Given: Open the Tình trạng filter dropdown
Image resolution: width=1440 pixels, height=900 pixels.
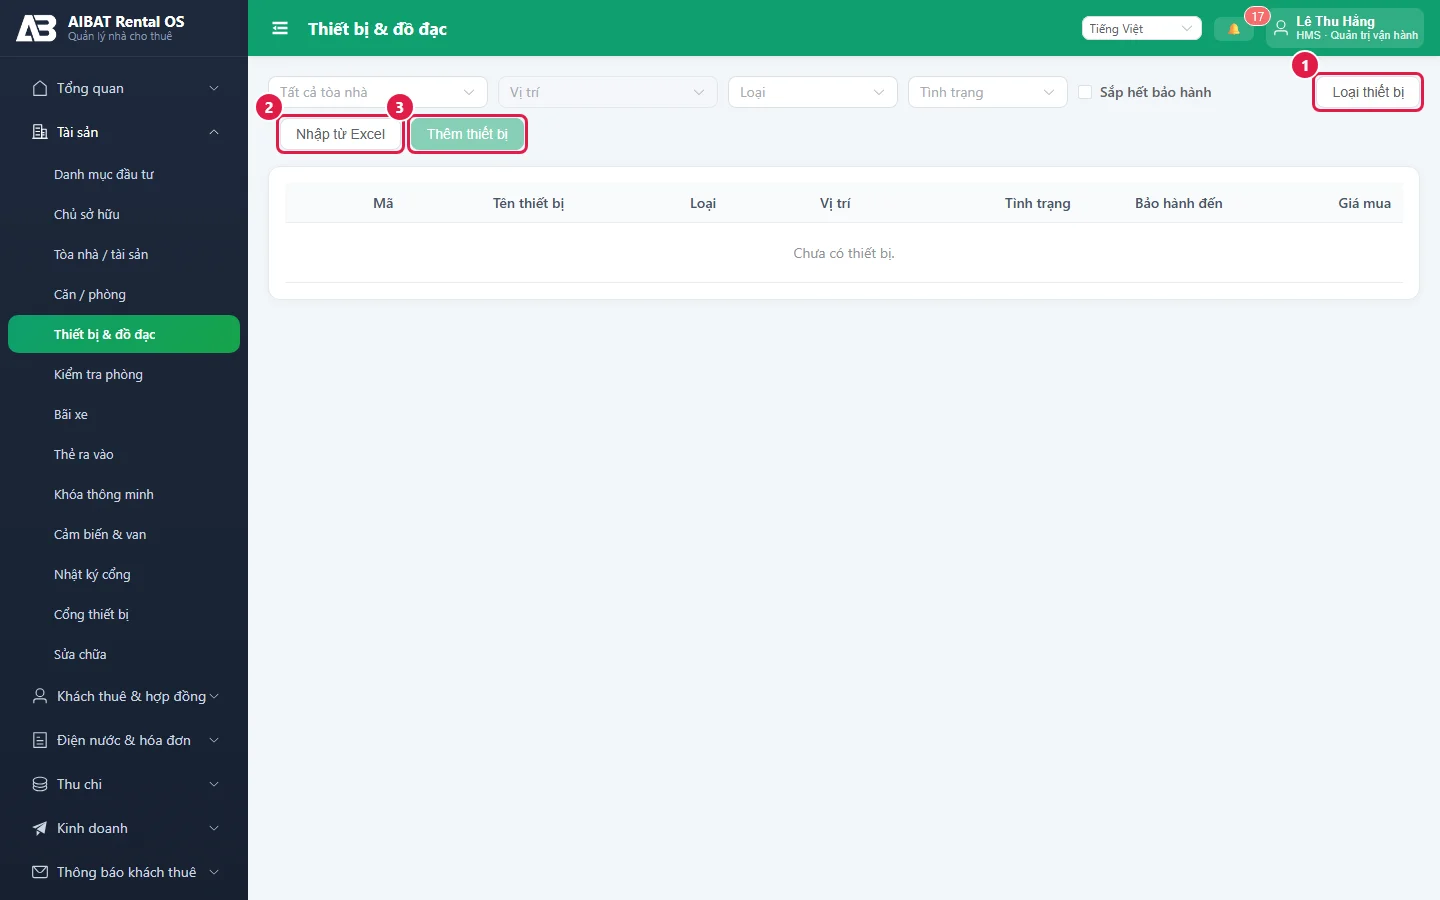Looking at the screenshot, I should (988, 92).
